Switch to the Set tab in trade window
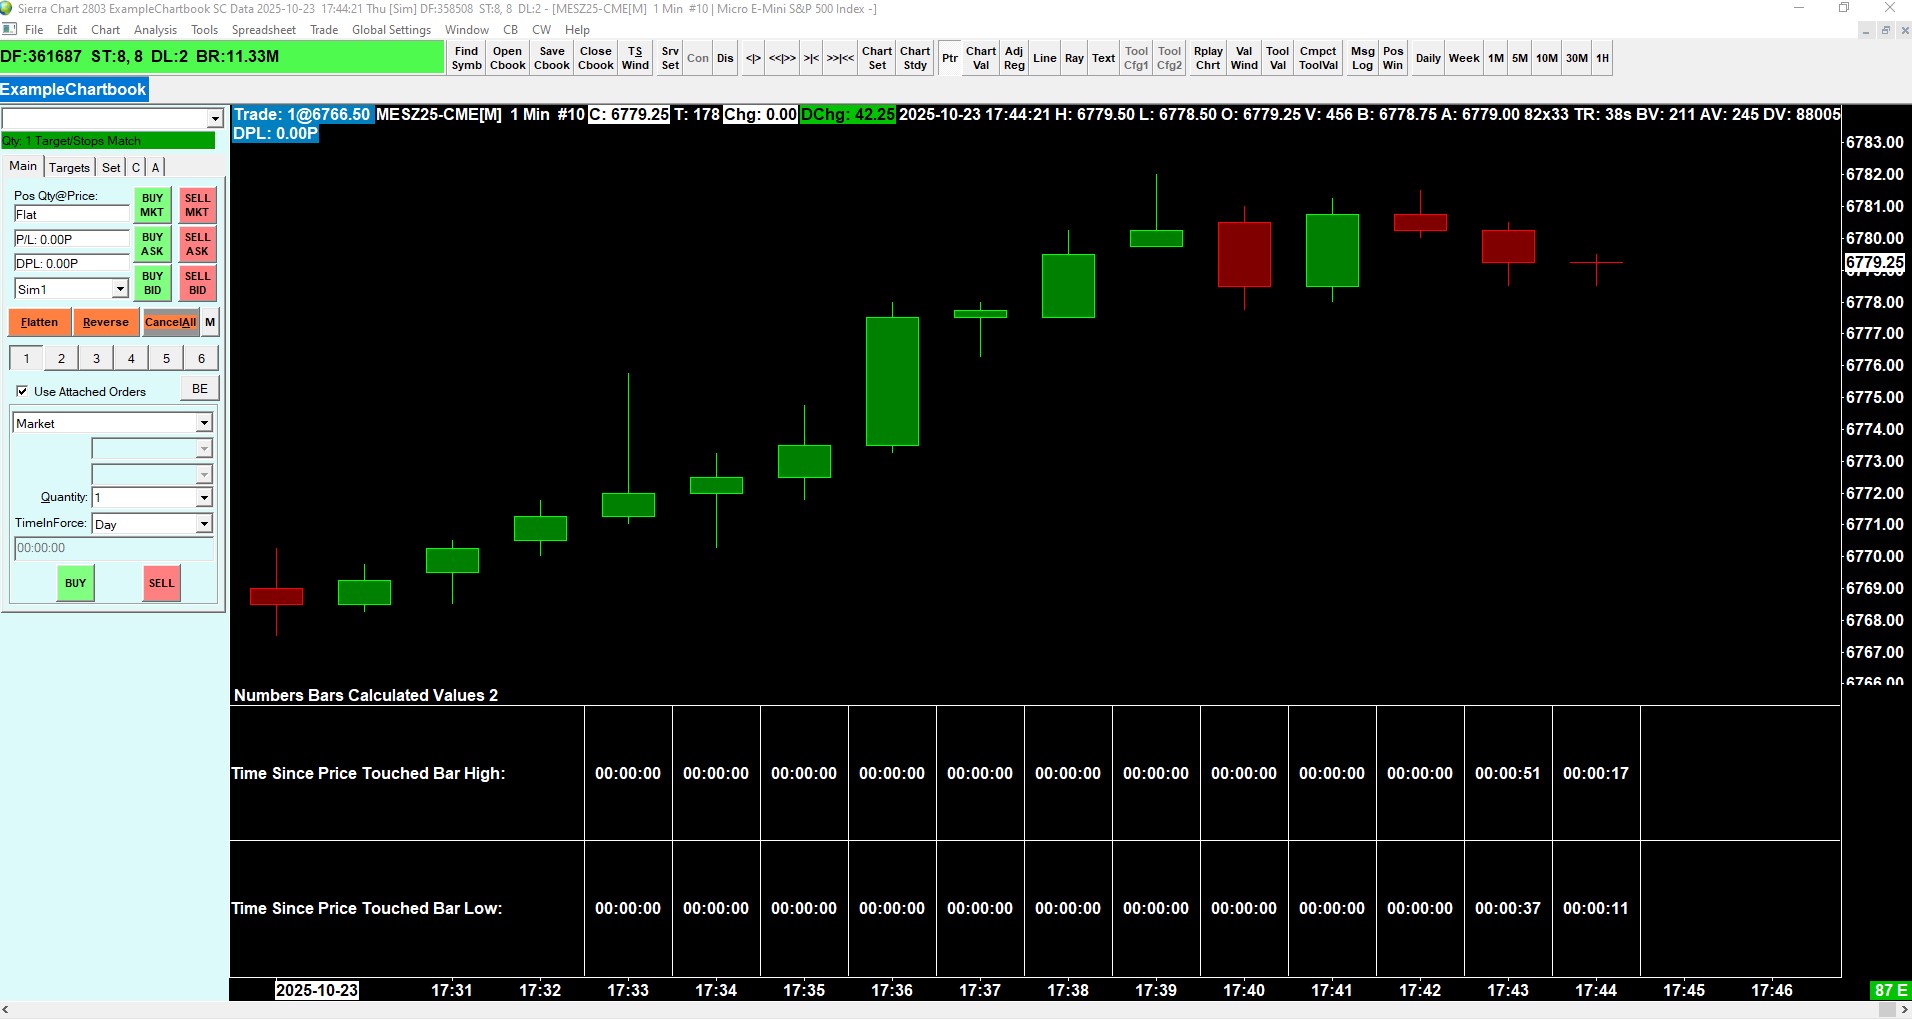 111,167
